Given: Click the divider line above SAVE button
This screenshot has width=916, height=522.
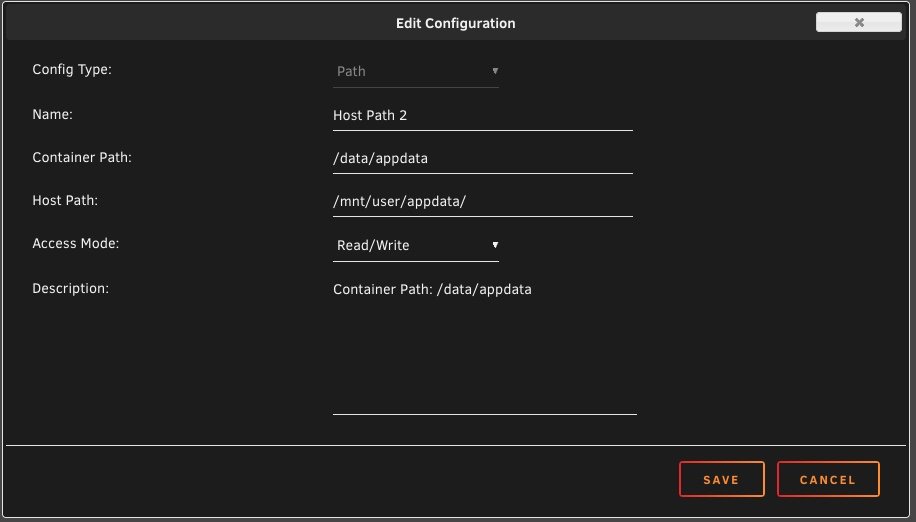Looking at the screenshot, I should click(456, 446).
